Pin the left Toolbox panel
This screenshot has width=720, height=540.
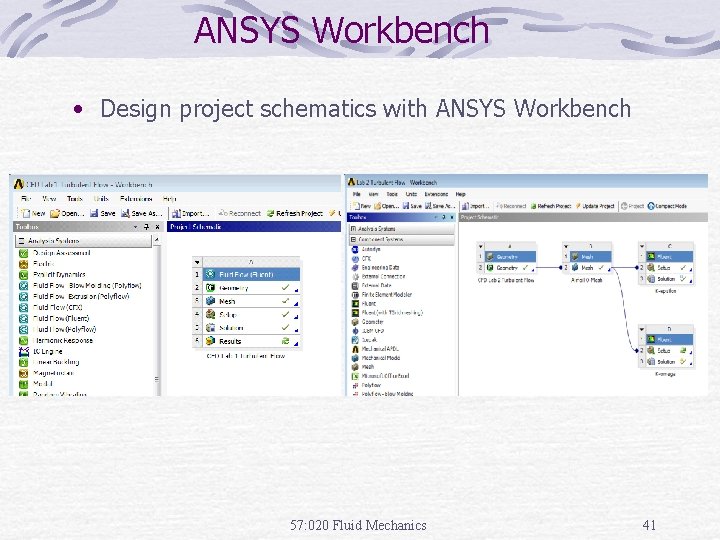(x=146, y=227)
